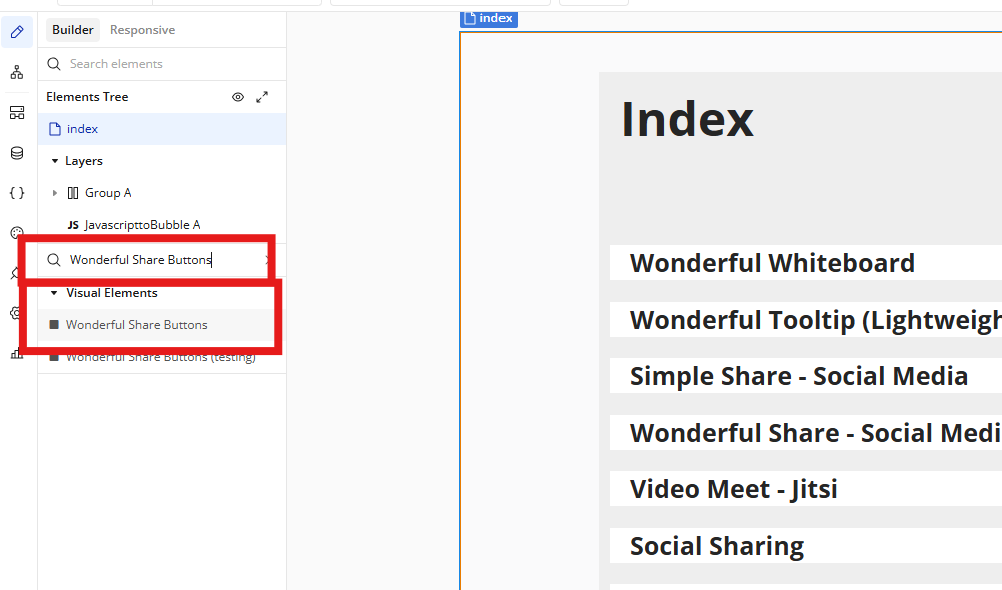This screenshot has width=1002, height=590.
Task: Click the Group A column layout icon
Action: tap(73, 193)
